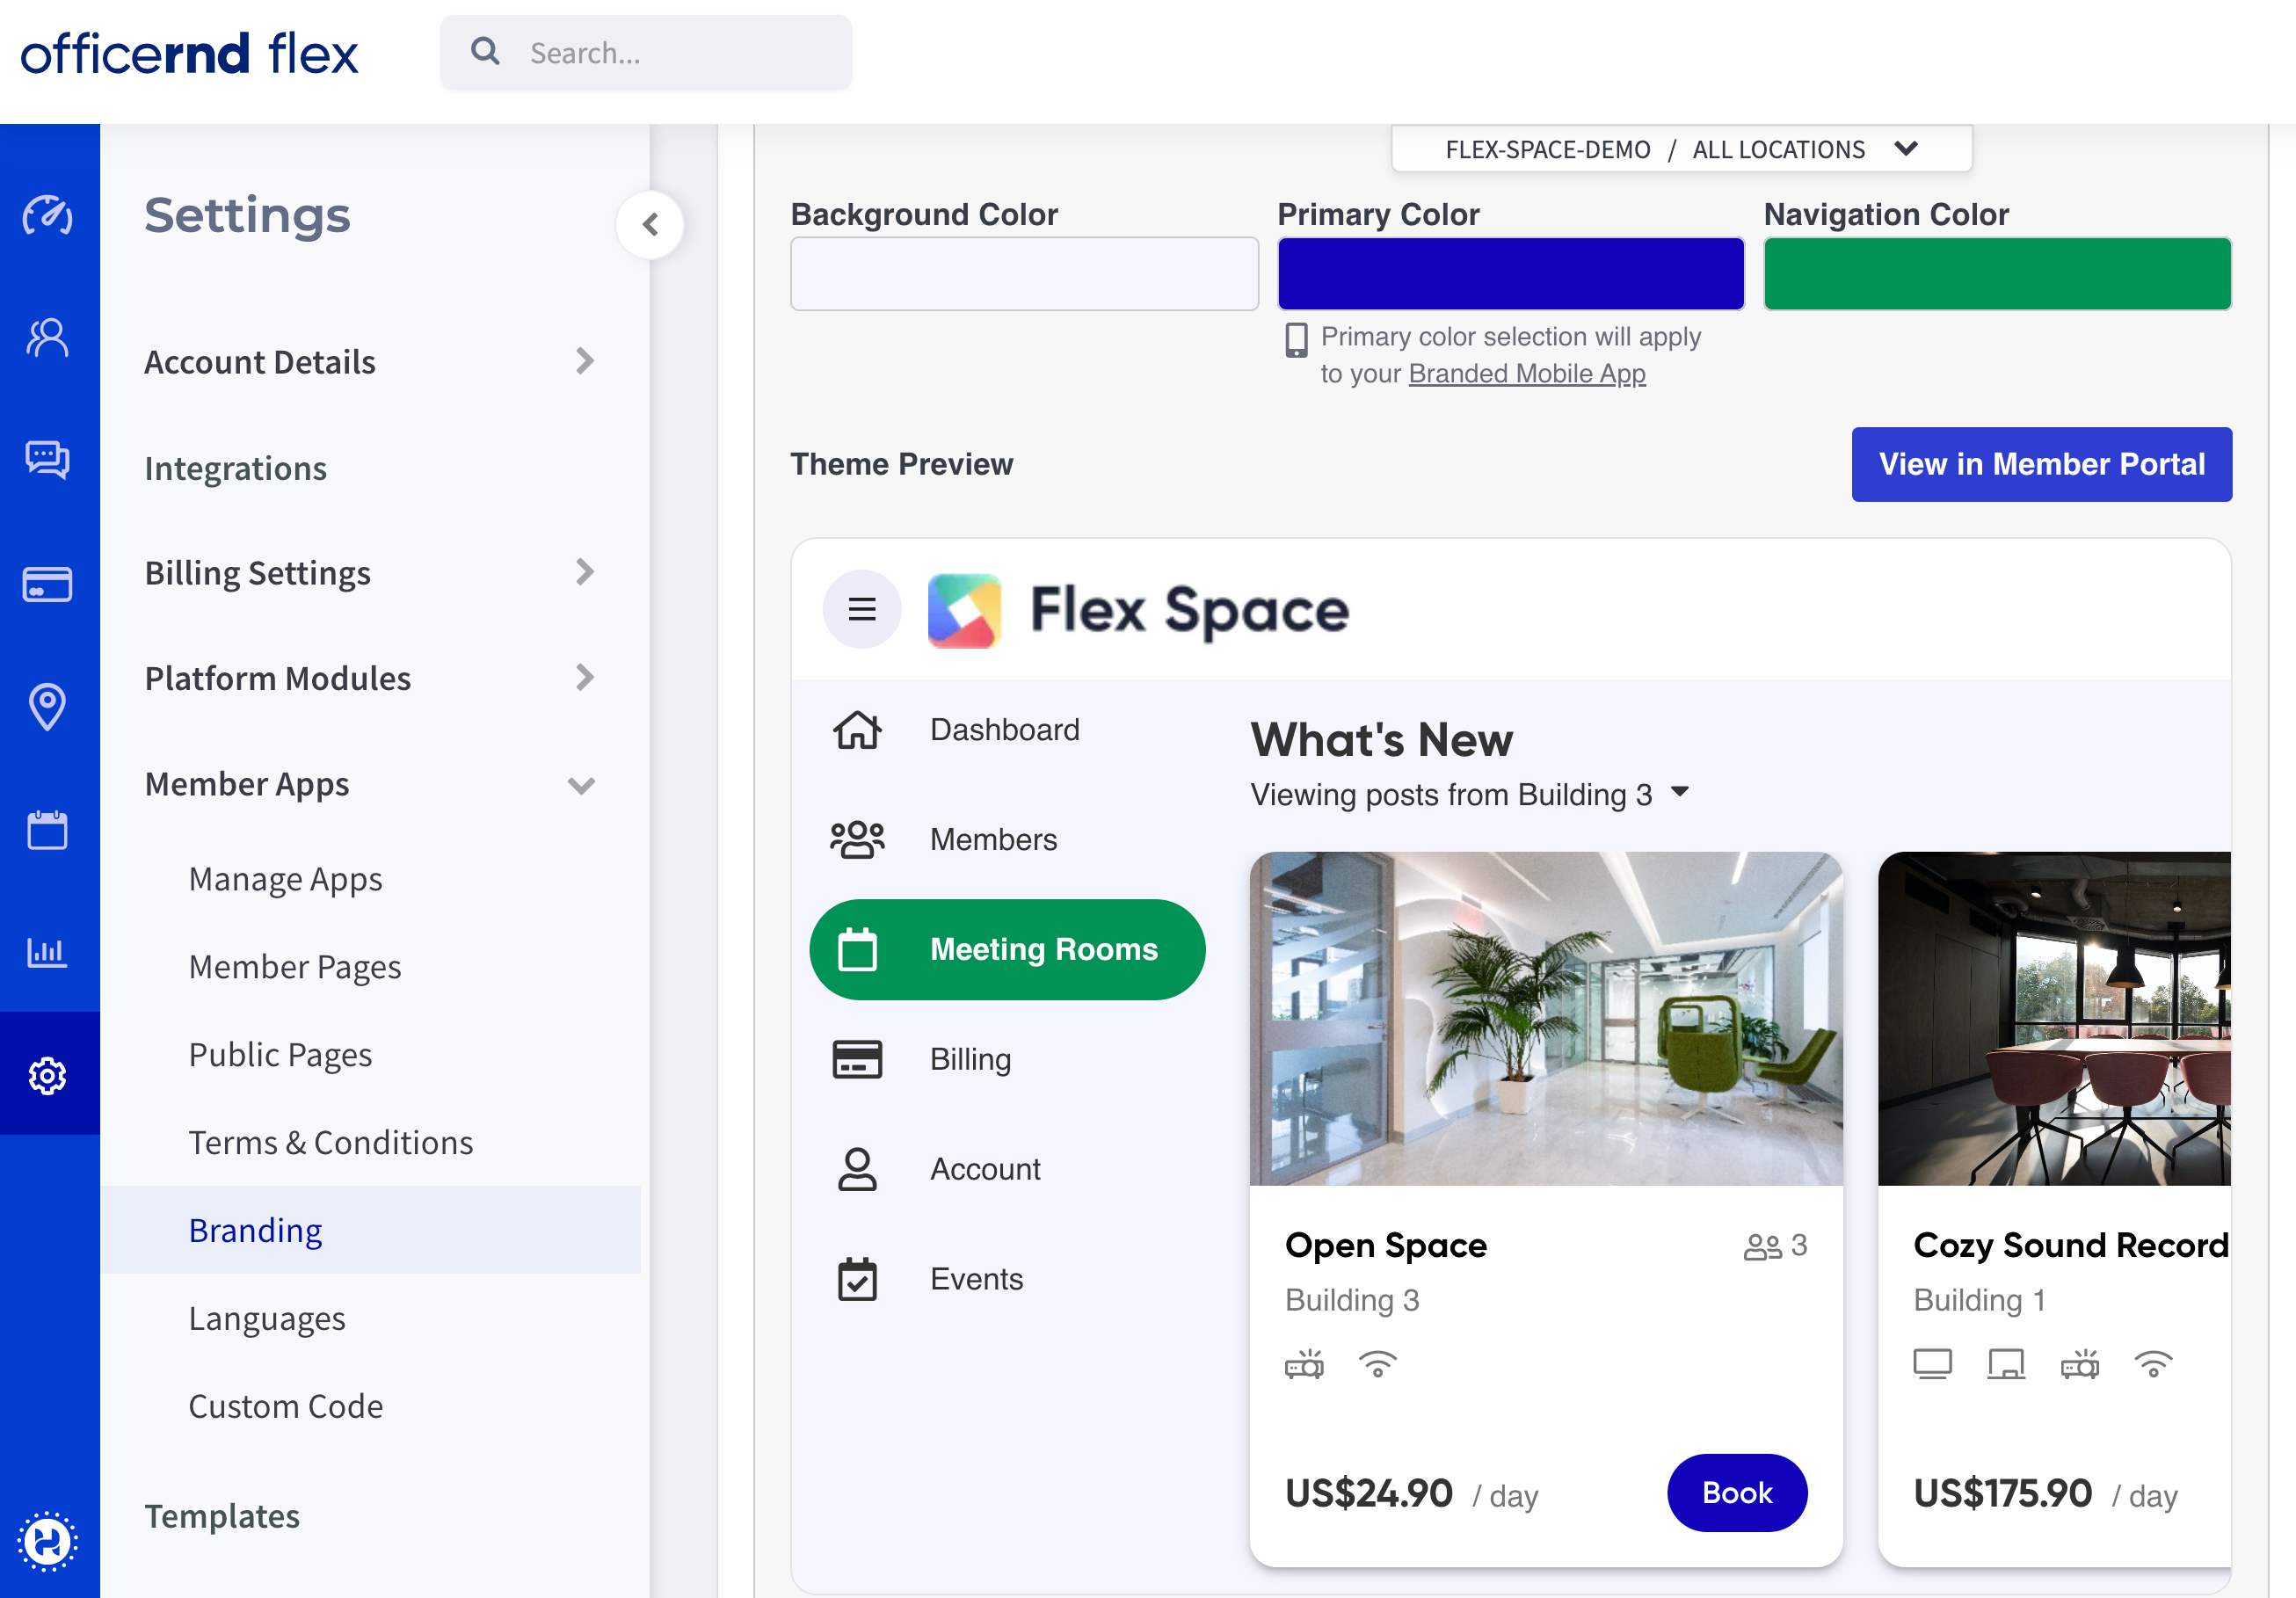Open the reports bar chart icon
The width and height of the screenshot is (2296, 1598).
[47, 952]
